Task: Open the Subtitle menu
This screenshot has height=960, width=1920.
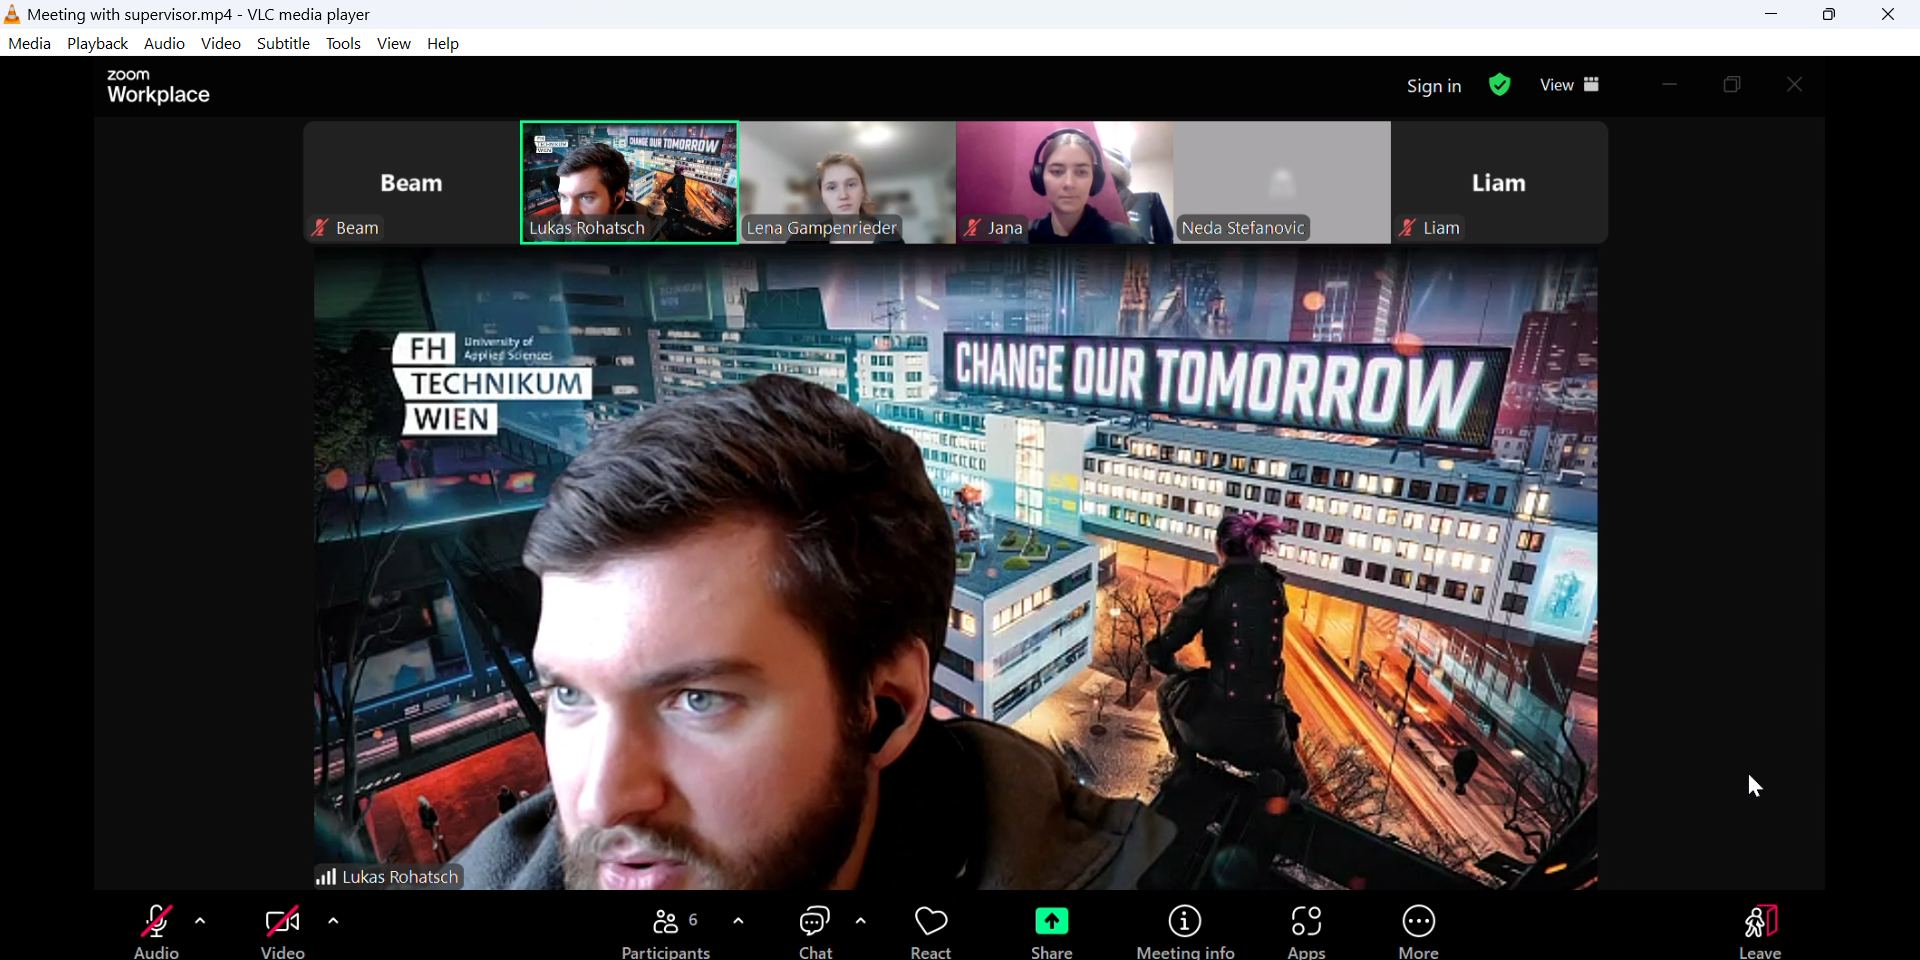Action: (284, 44)
